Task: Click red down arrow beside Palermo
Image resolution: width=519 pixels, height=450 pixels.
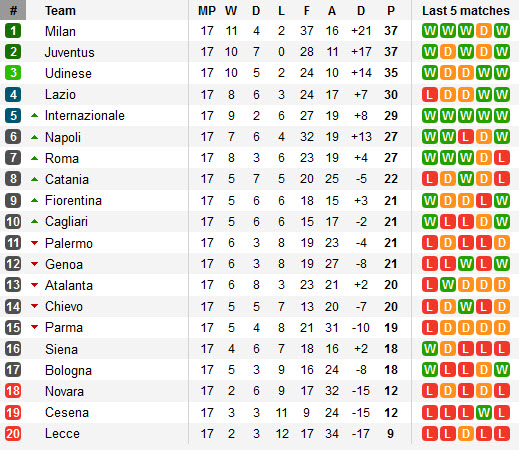Action: coord(34,243)
